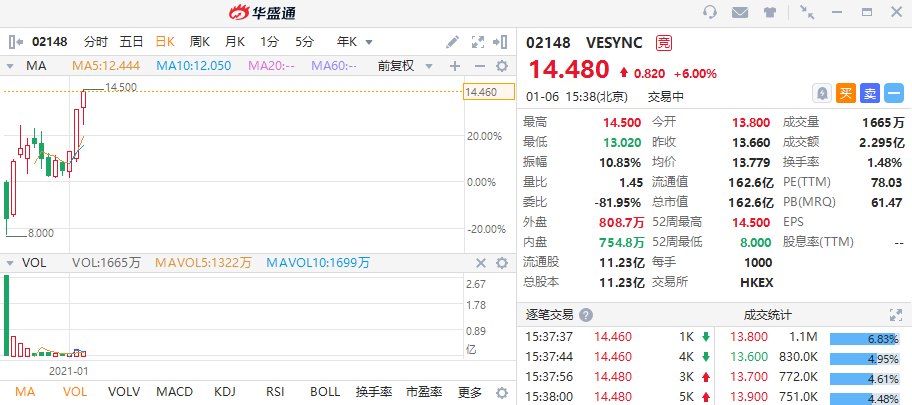
Task: Toggle MACD indicator
Action: pos(174,392)
